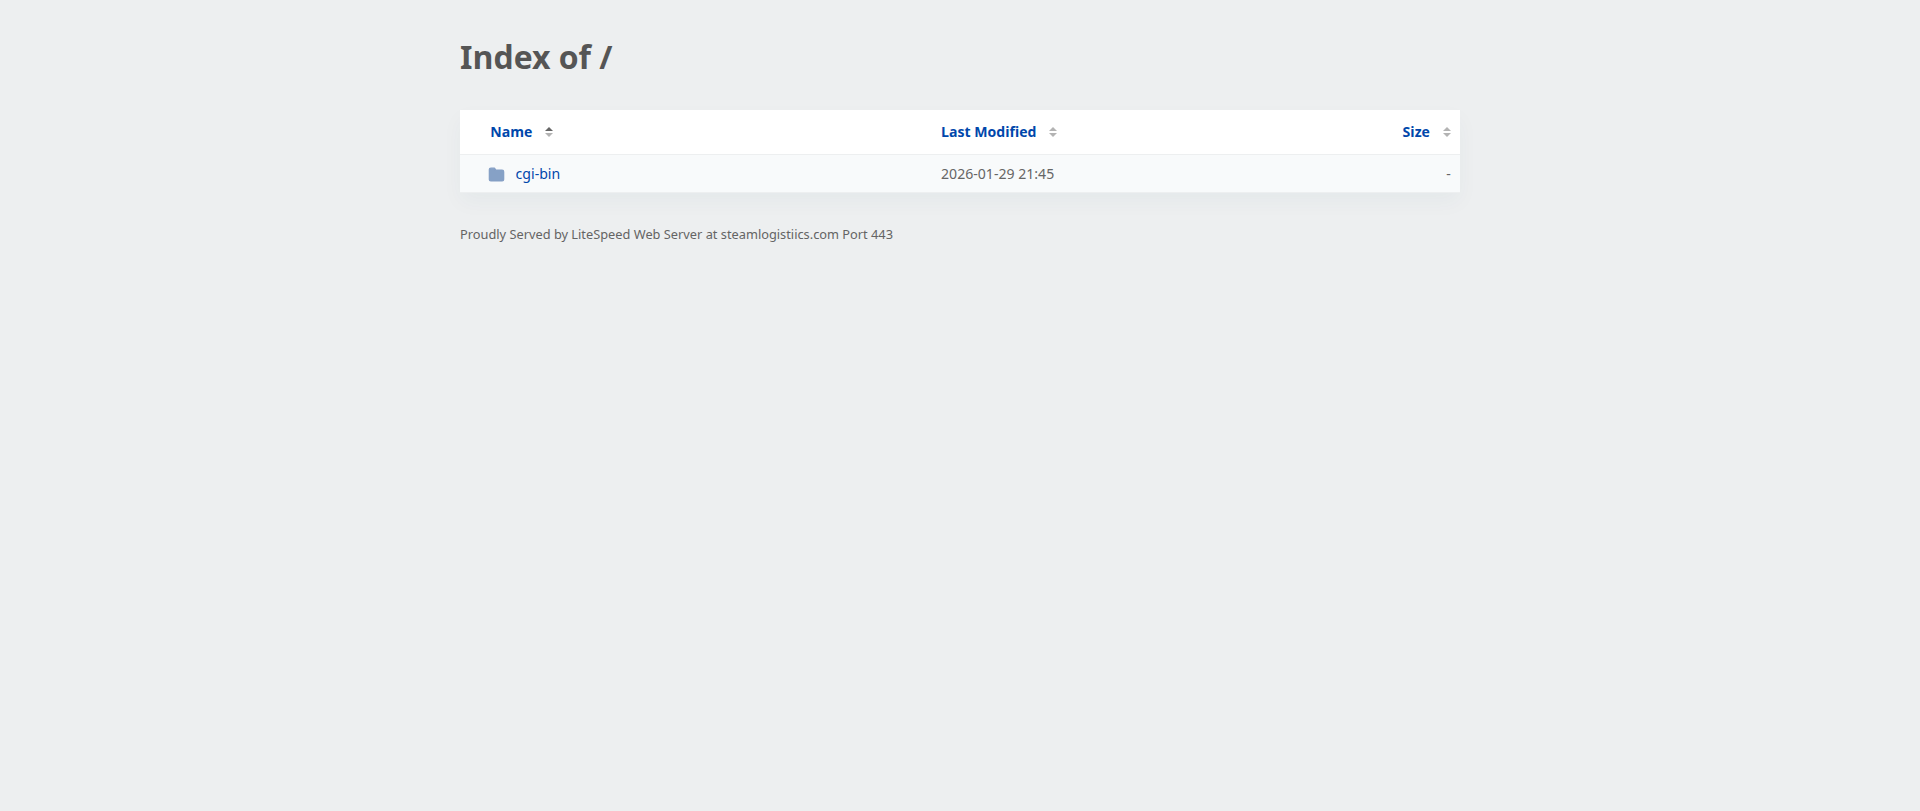Click "Proudly Served by" footer text
Screen dimensions: 1920x811
coord(513,235)
